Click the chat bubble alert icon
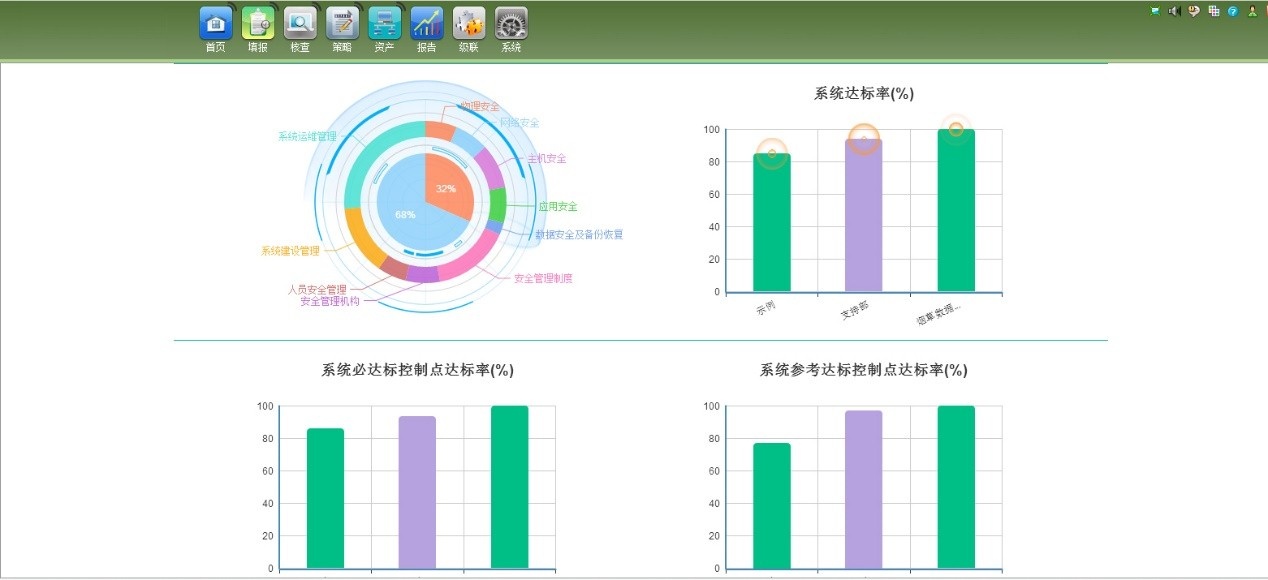This screenshot has width=1268, height=580. (1194, 11)
